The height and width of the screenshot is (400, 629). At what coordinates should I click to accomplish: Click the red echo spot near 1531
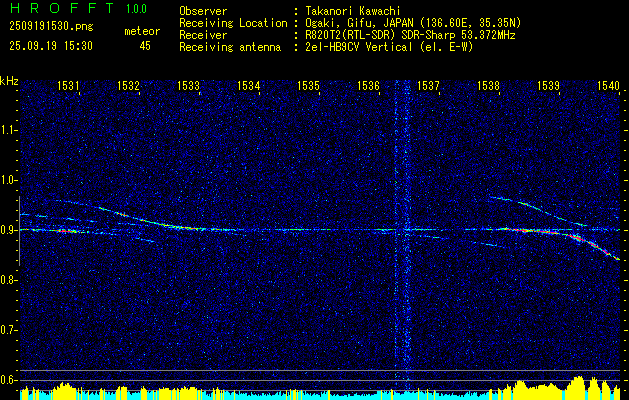pyautogui.click(x=66, y=231)
